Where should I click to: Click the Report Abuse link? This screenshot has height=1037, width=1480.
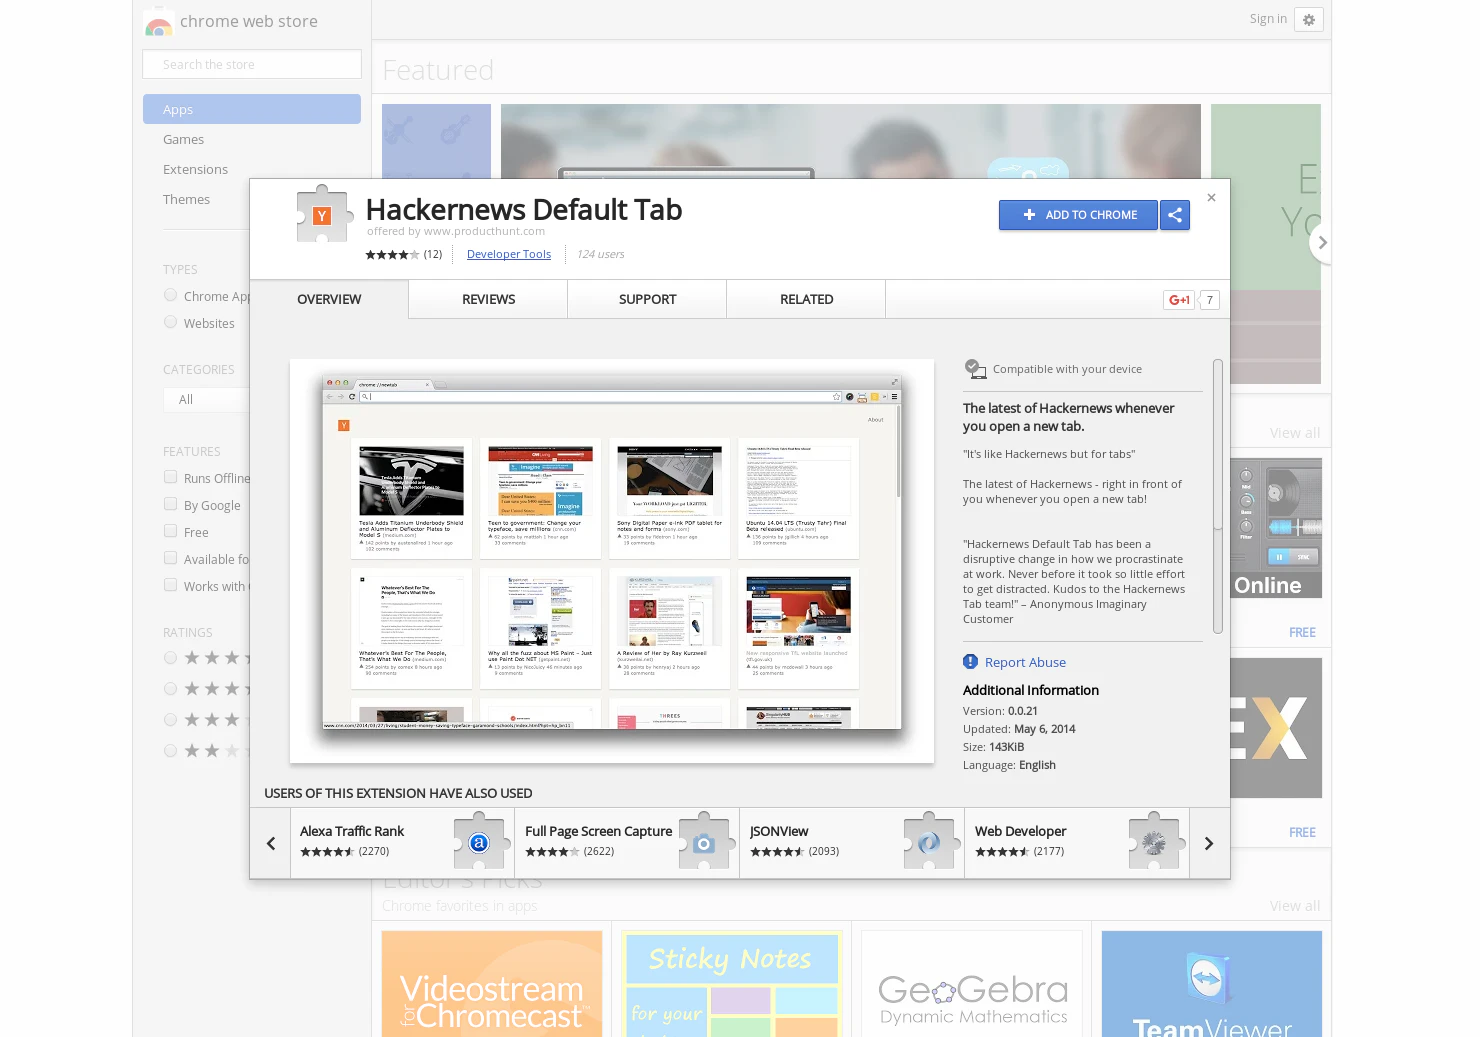point(1025,662)
